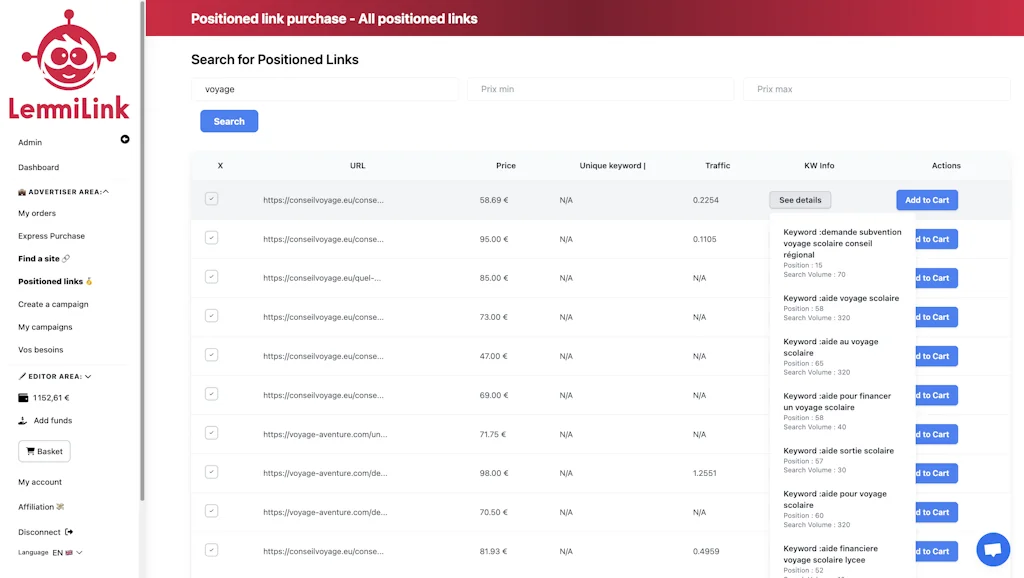1024x578 pixels.
Task: Click the wallet balance icon
Action: tap(23, 398)
